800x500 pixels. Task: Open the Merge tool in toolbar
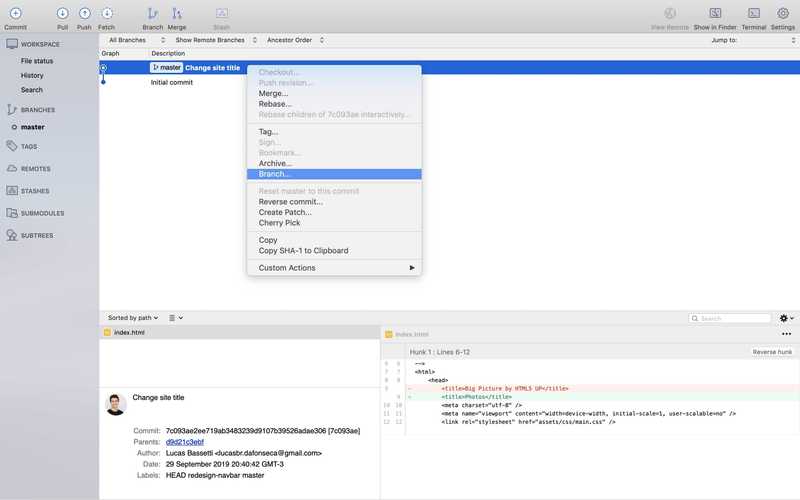click(177, 13)
